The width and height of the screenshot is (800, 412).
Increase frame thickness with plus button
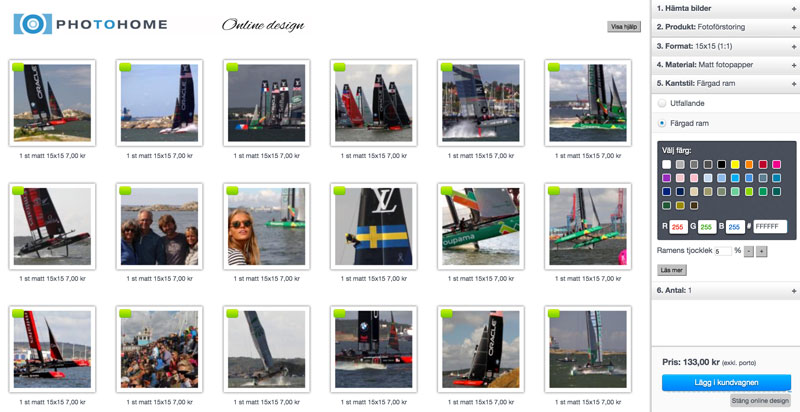point(761,251)
